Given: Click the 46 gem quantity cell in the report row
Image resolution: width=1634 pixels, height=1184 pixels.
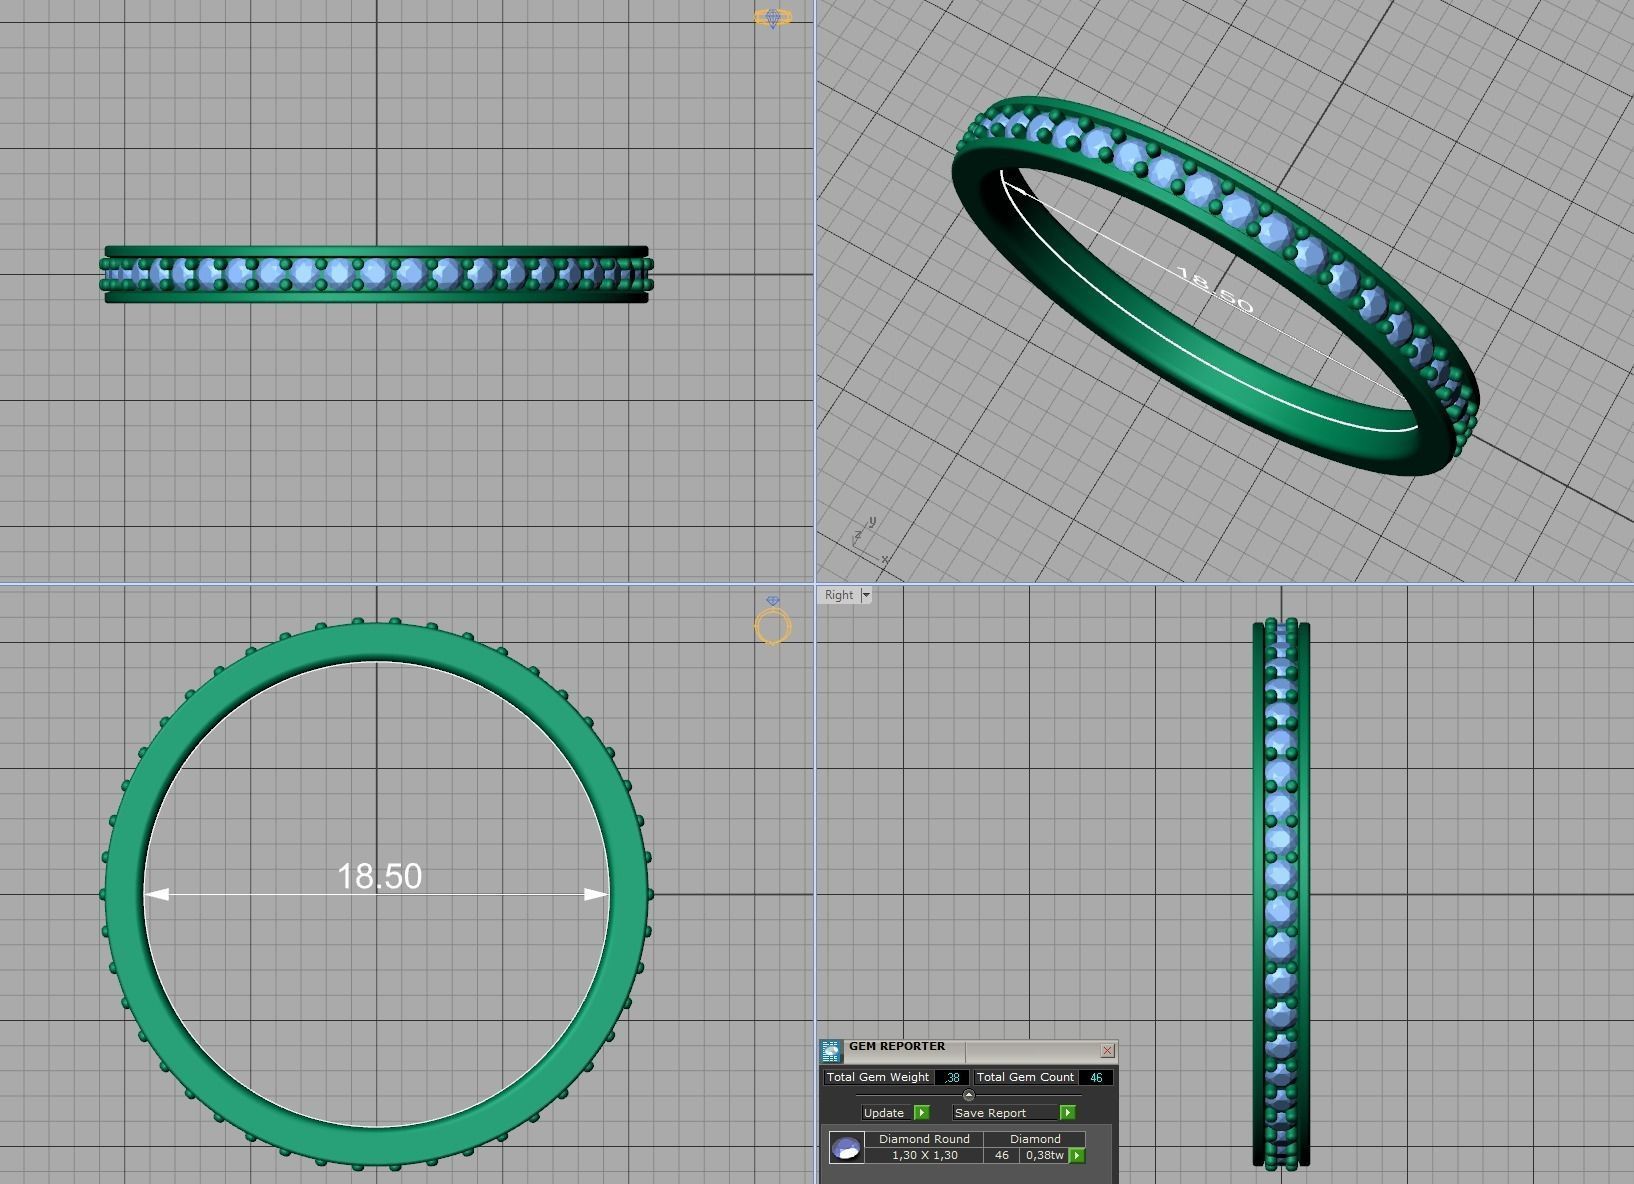Looking at the screenshot, I should 1002,1155.
